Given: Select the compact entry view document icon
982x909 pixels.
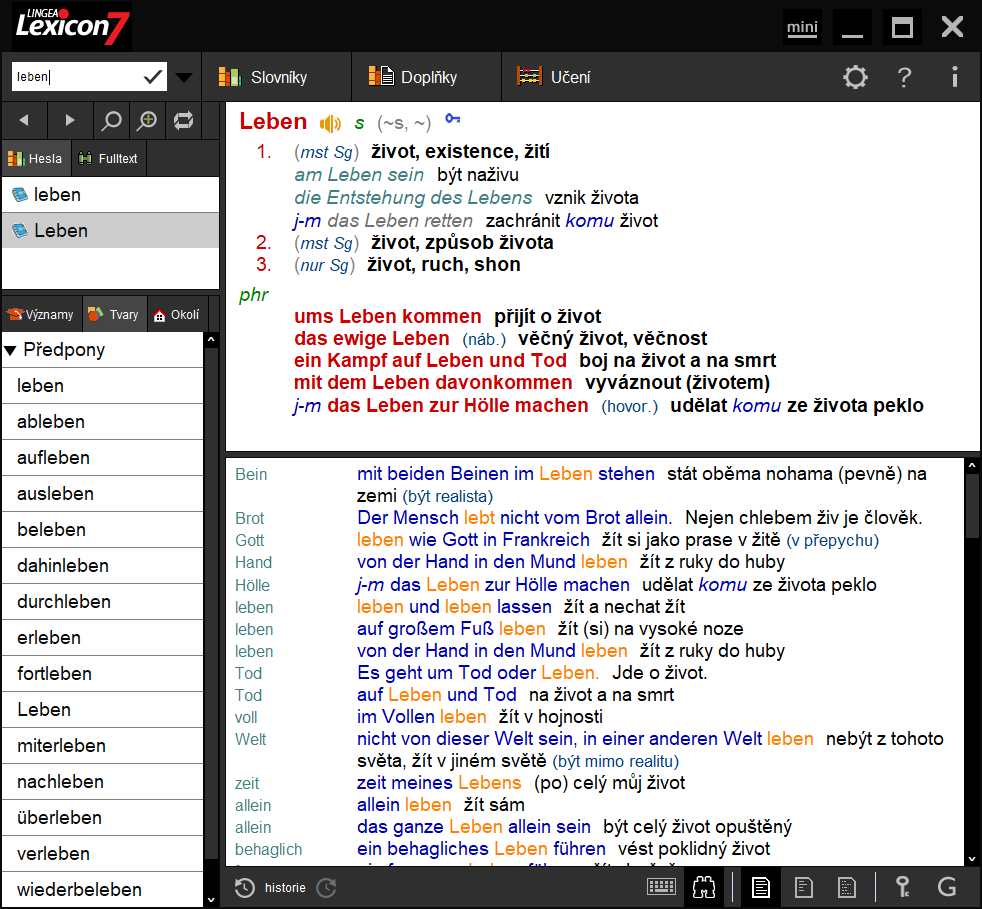Looking at the screenshot, I should [x=846, y=887].
